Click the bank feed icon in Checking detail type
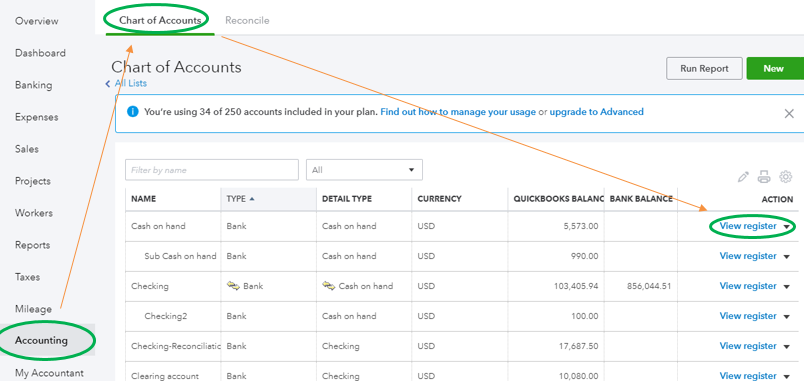The image size is (804, 381). pos(329,286)
